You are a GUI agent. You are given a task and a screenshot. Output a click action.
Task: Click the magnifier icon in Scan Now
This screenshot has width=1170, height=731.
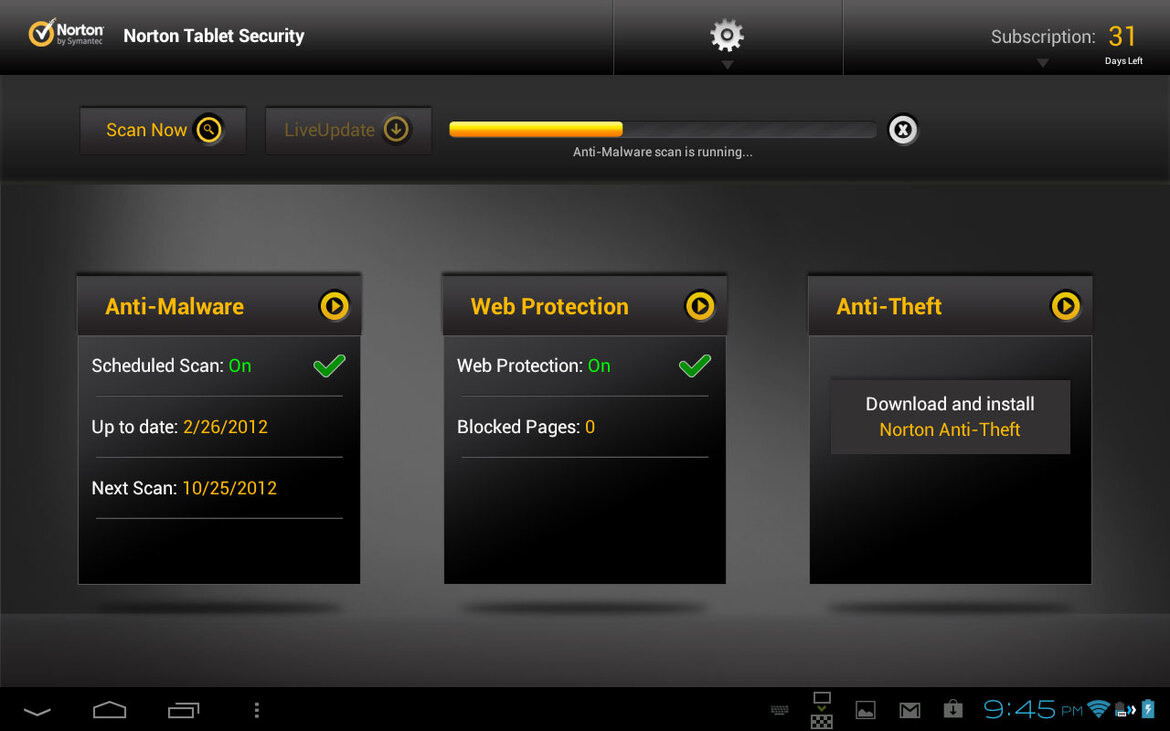(209, 130)
